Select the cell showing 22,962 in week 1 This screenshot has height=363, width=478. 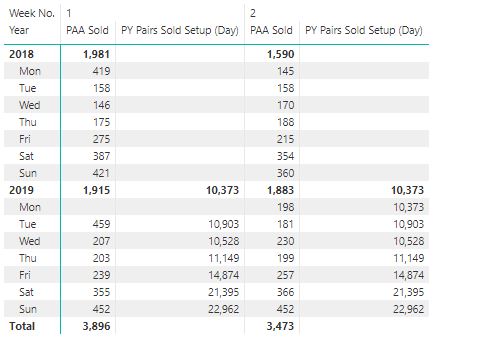[223, 309]
